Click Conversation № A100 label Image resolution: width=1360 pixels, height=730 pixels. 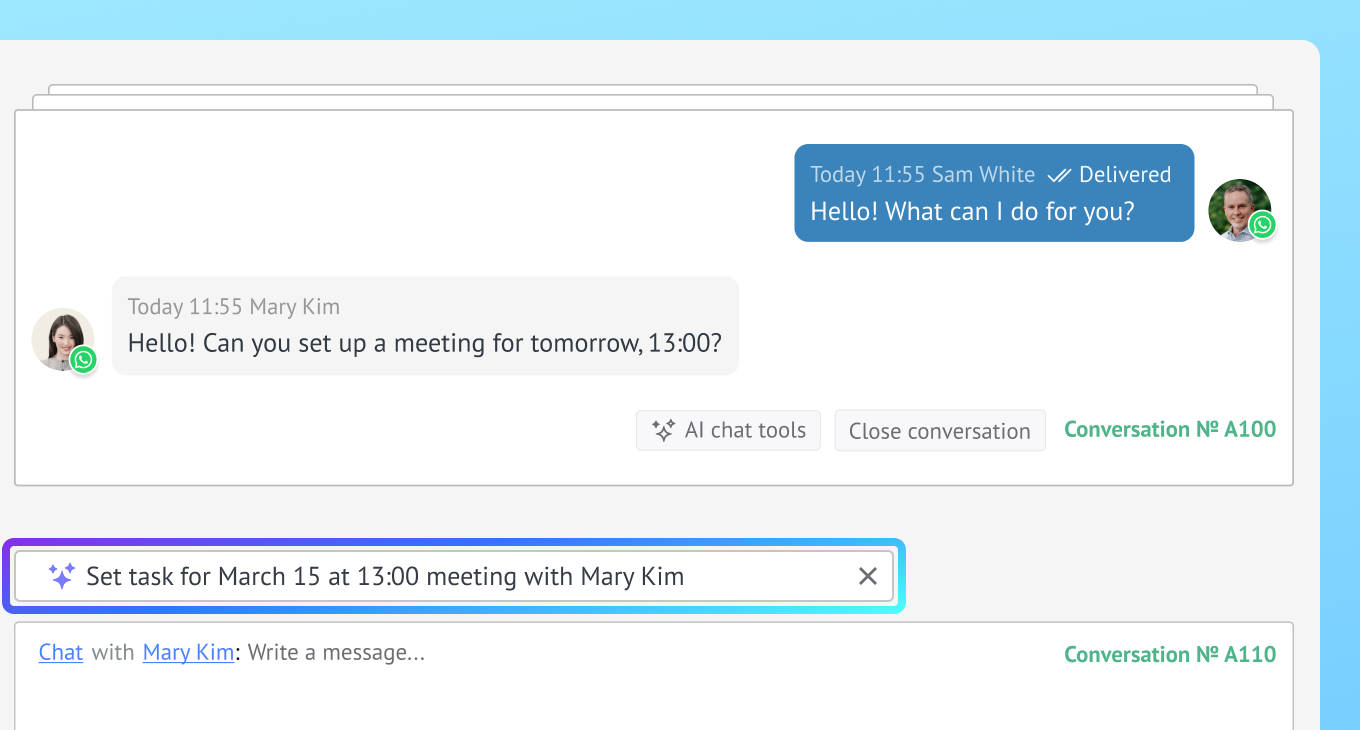tap(1170, 430)
